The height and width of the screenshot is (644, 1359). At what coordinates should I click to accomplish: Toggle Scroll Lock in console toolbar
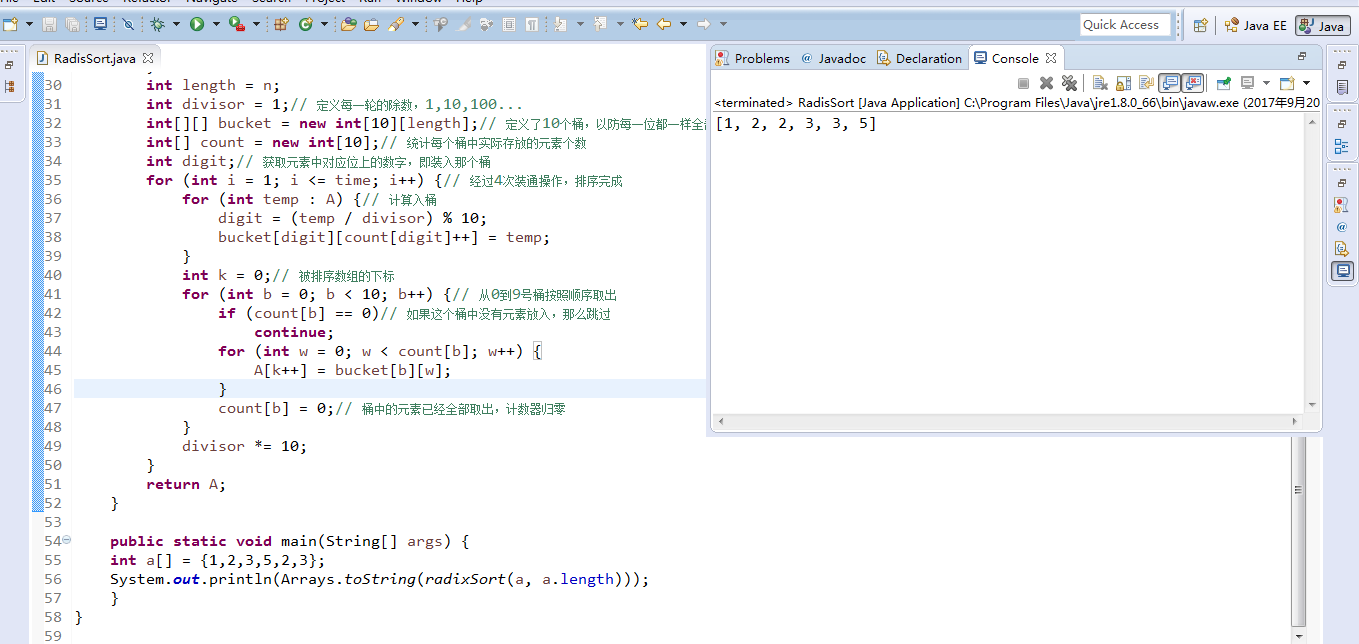(x=1123, y=83)
